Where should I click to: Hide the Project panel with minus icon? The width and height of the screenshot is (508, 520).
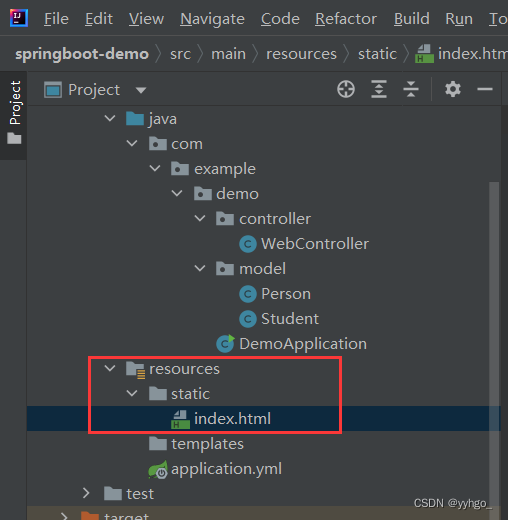point(485,89)
